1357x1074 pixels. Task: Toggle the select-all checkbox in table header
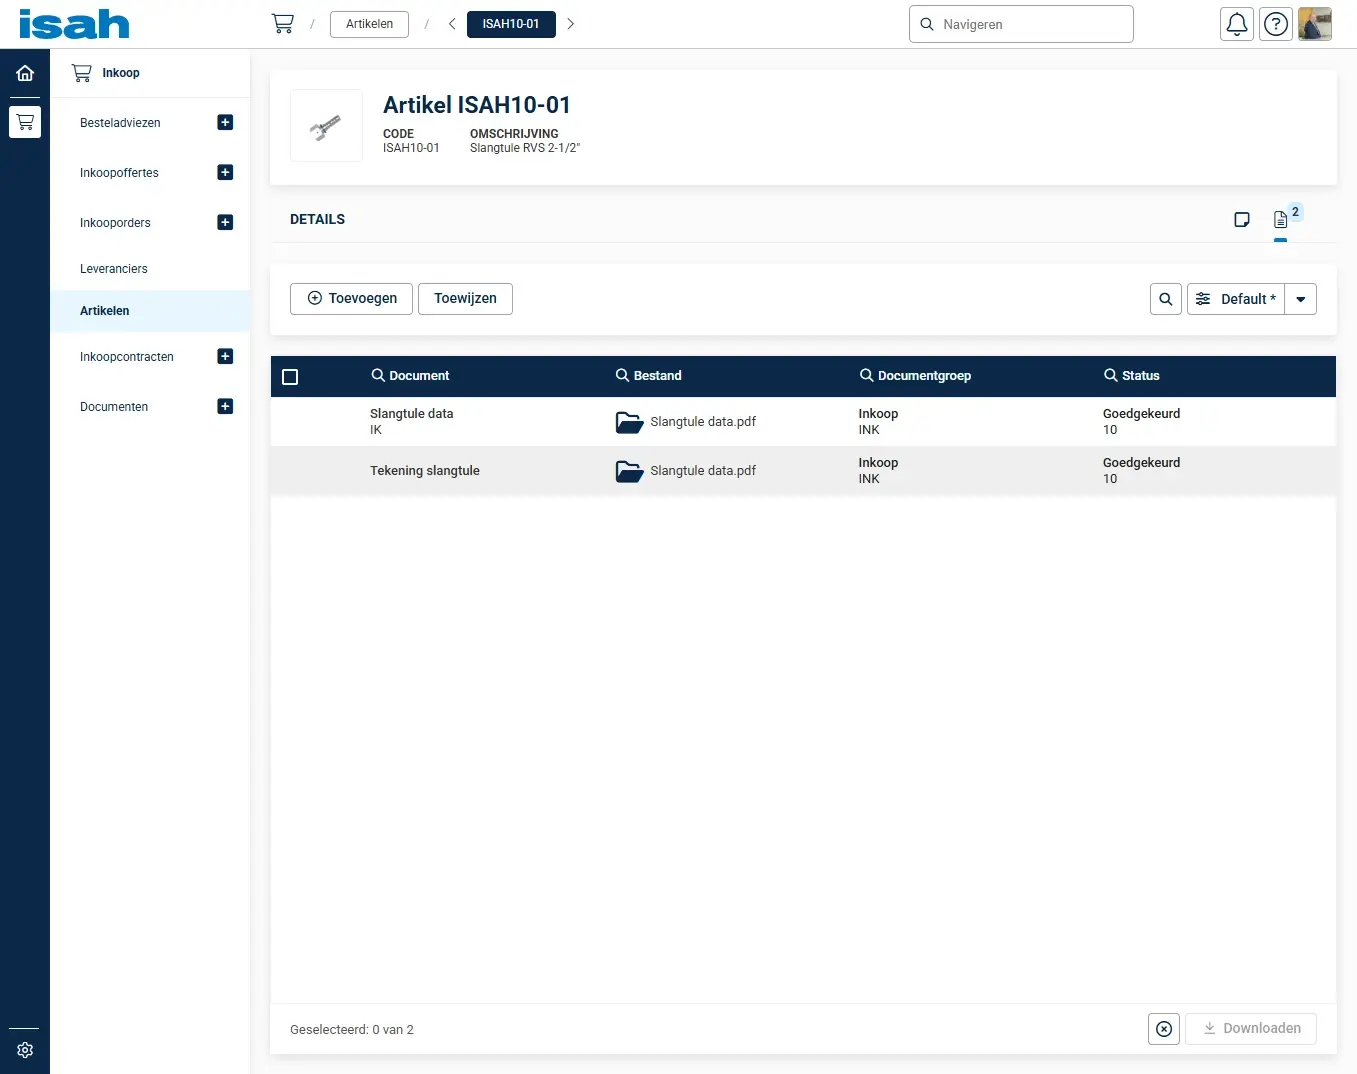(x=290, y=377)
